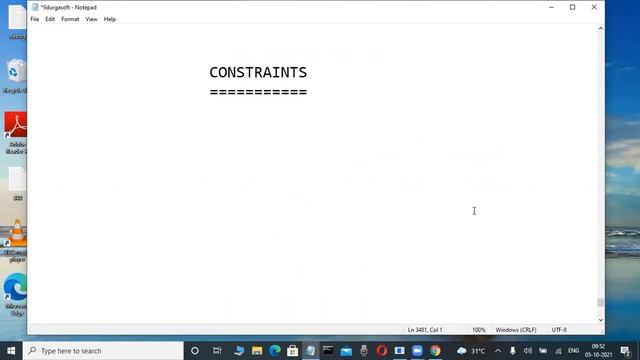Viewport: 640px width, 360px height.
Task: Show hidden system tray icons
Action: point(498,351)
